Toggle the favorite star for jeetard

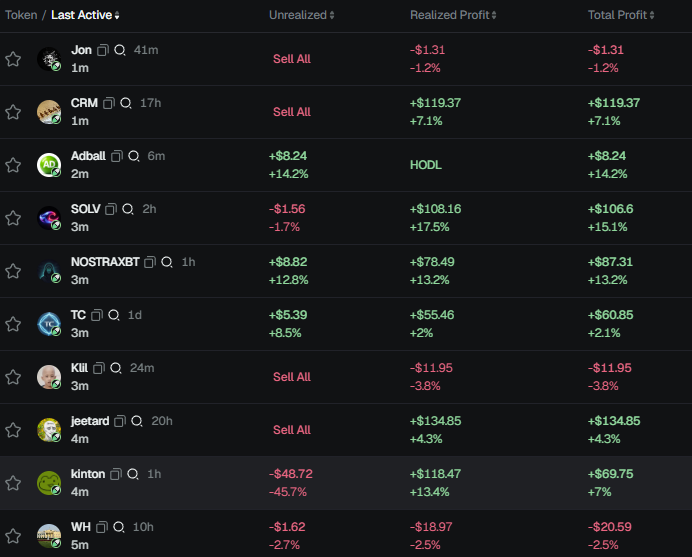[x=13, y=430]
